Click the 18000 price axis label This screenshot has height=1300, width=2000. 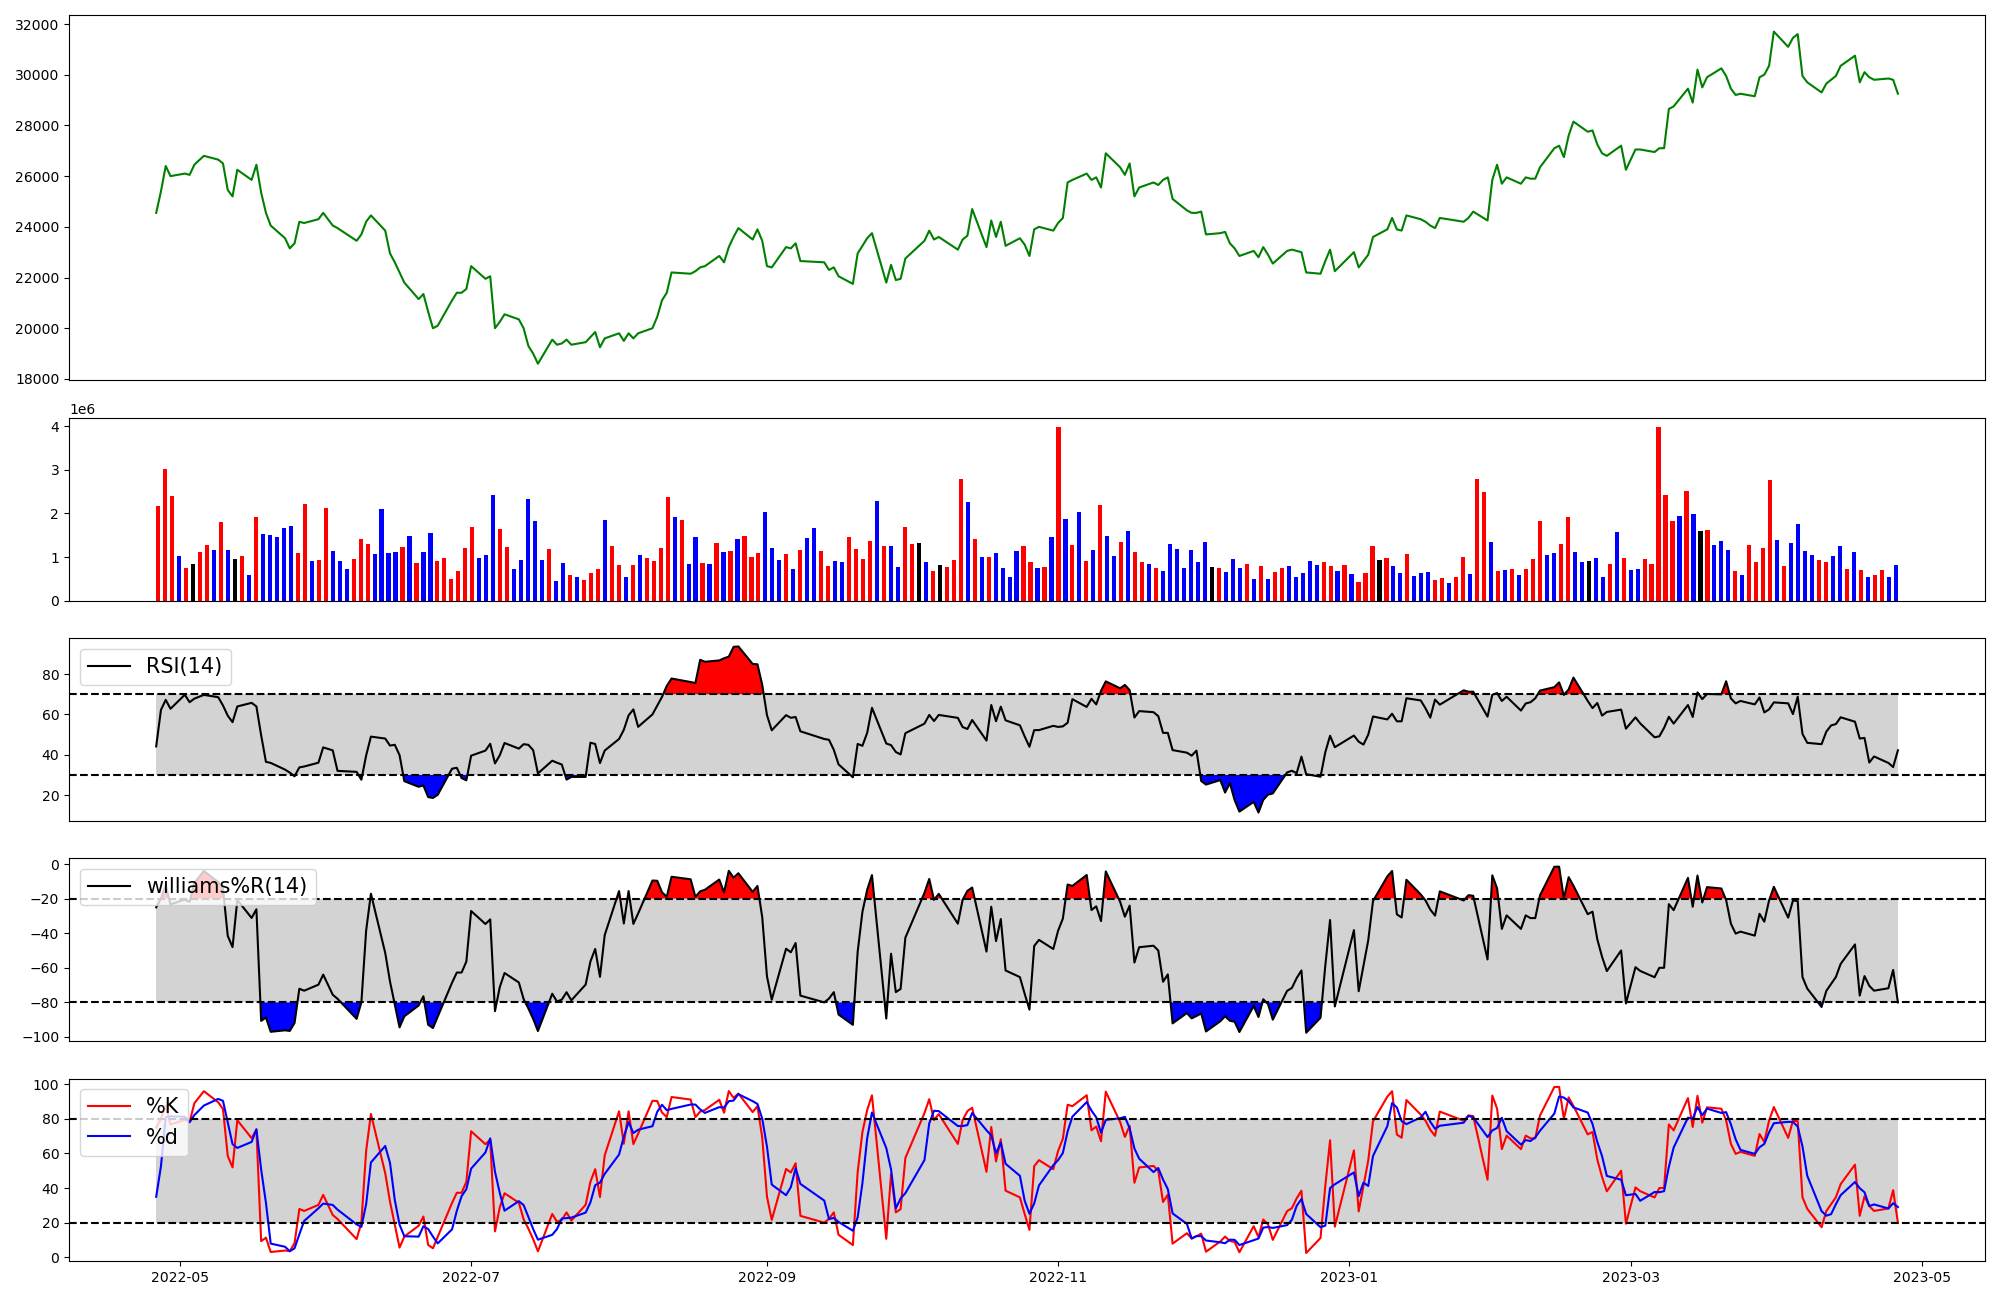pyautogui.click(x=36, y=379)
